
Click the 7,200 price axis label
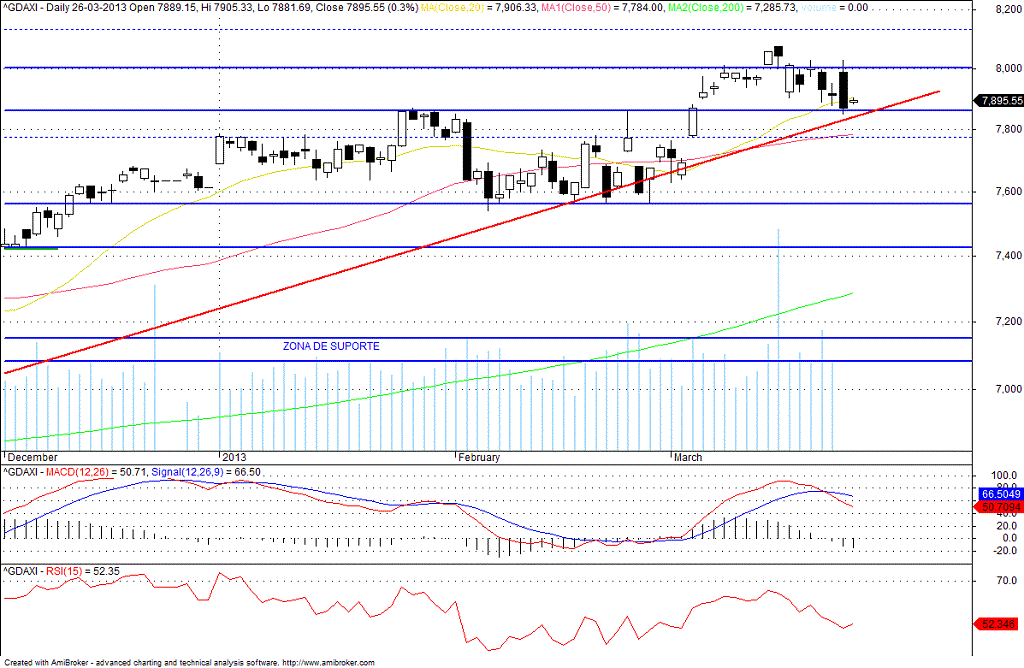click(x=1009, y=321)
